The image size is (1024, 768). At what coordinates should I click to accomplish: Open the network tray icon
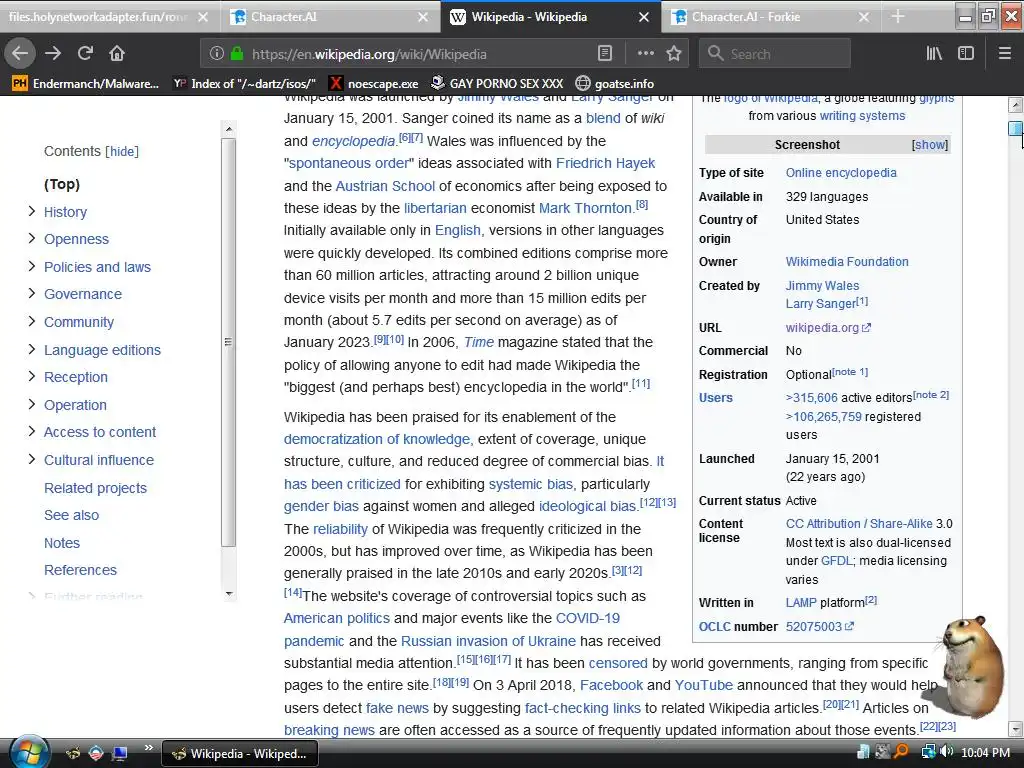click(928, 752)
